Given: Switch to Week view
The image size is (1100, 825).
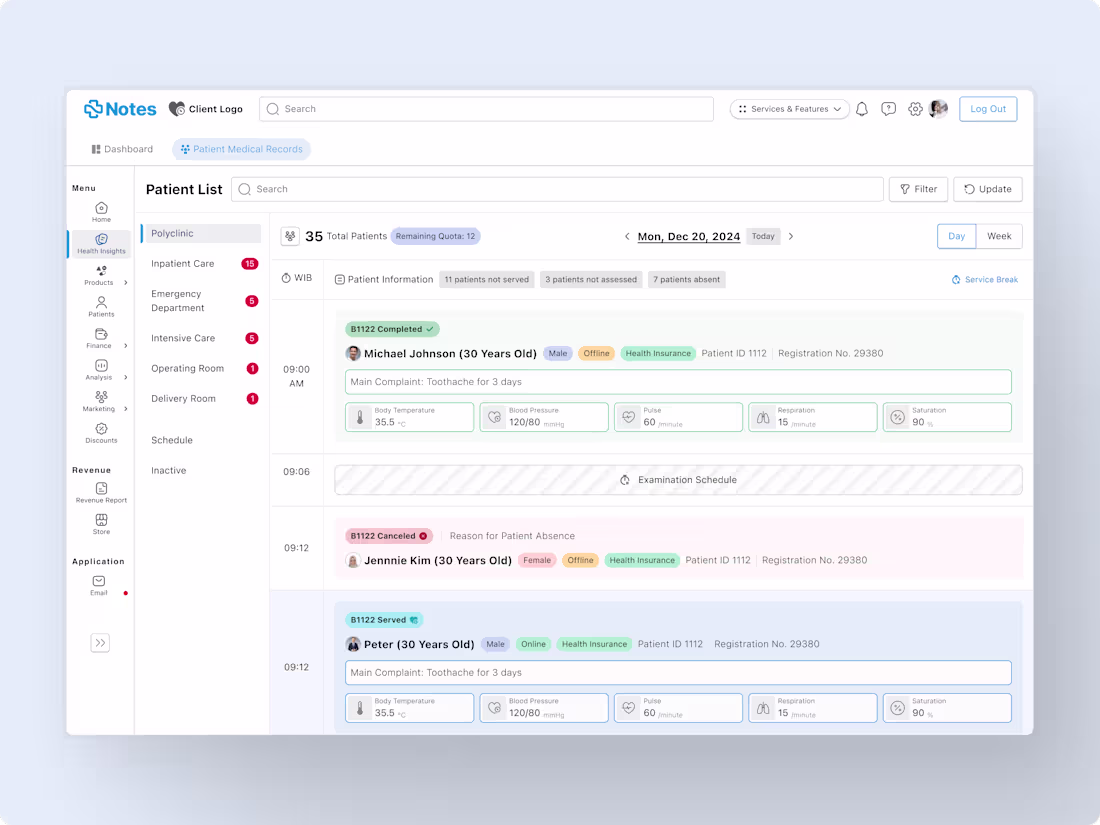Looking at the screenshot, I should pos(999,236).
